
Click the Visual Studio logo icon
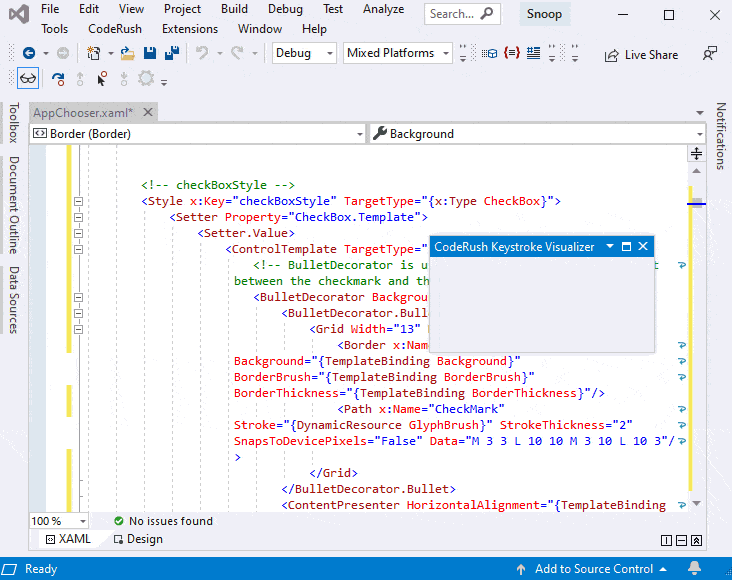(19, 15)
